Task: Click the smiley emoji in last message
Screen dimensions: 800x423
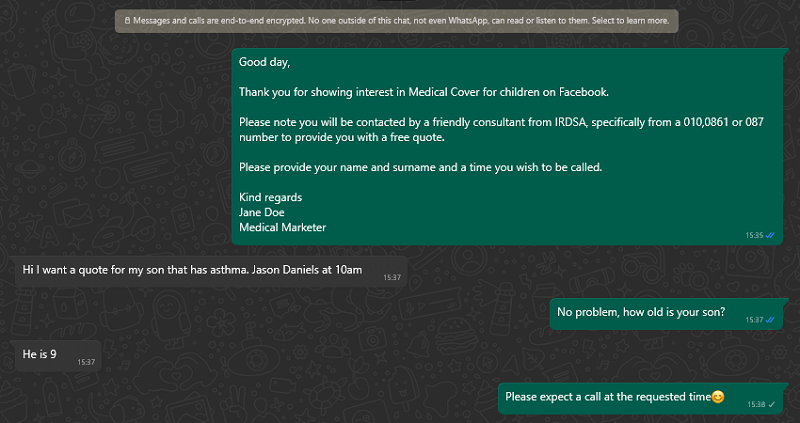Action: coord(718,396)
